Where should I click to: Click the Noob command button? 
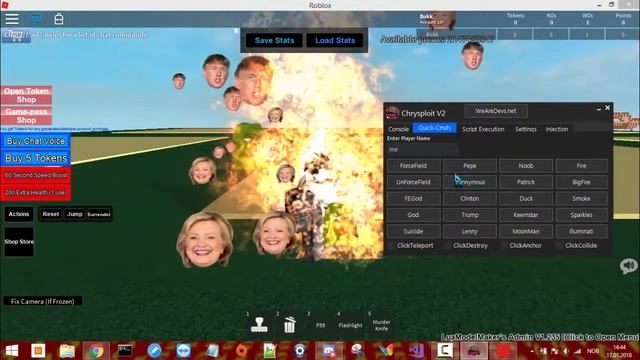click(x=526, y=166)
